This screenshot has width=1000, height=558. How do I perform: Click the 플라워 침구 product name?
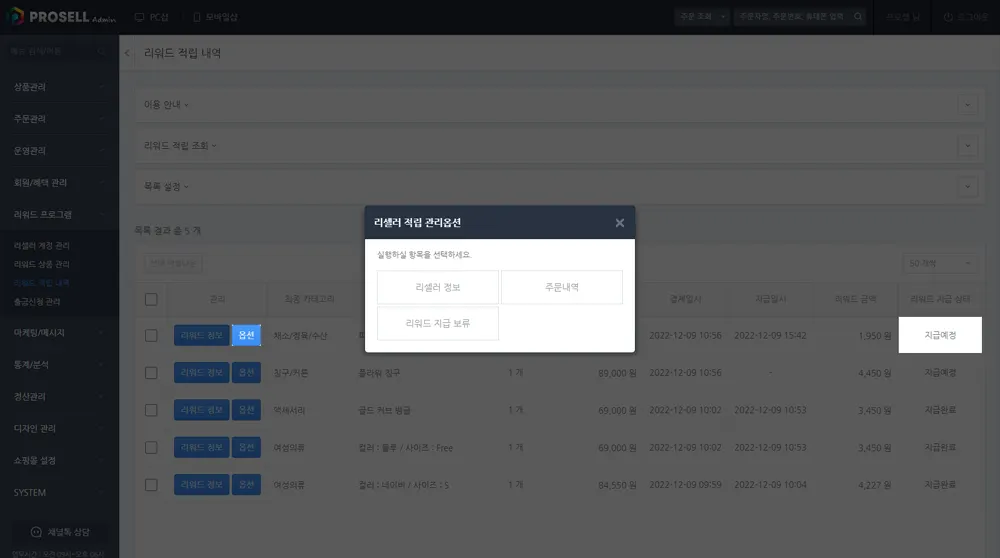coord(379,372)
